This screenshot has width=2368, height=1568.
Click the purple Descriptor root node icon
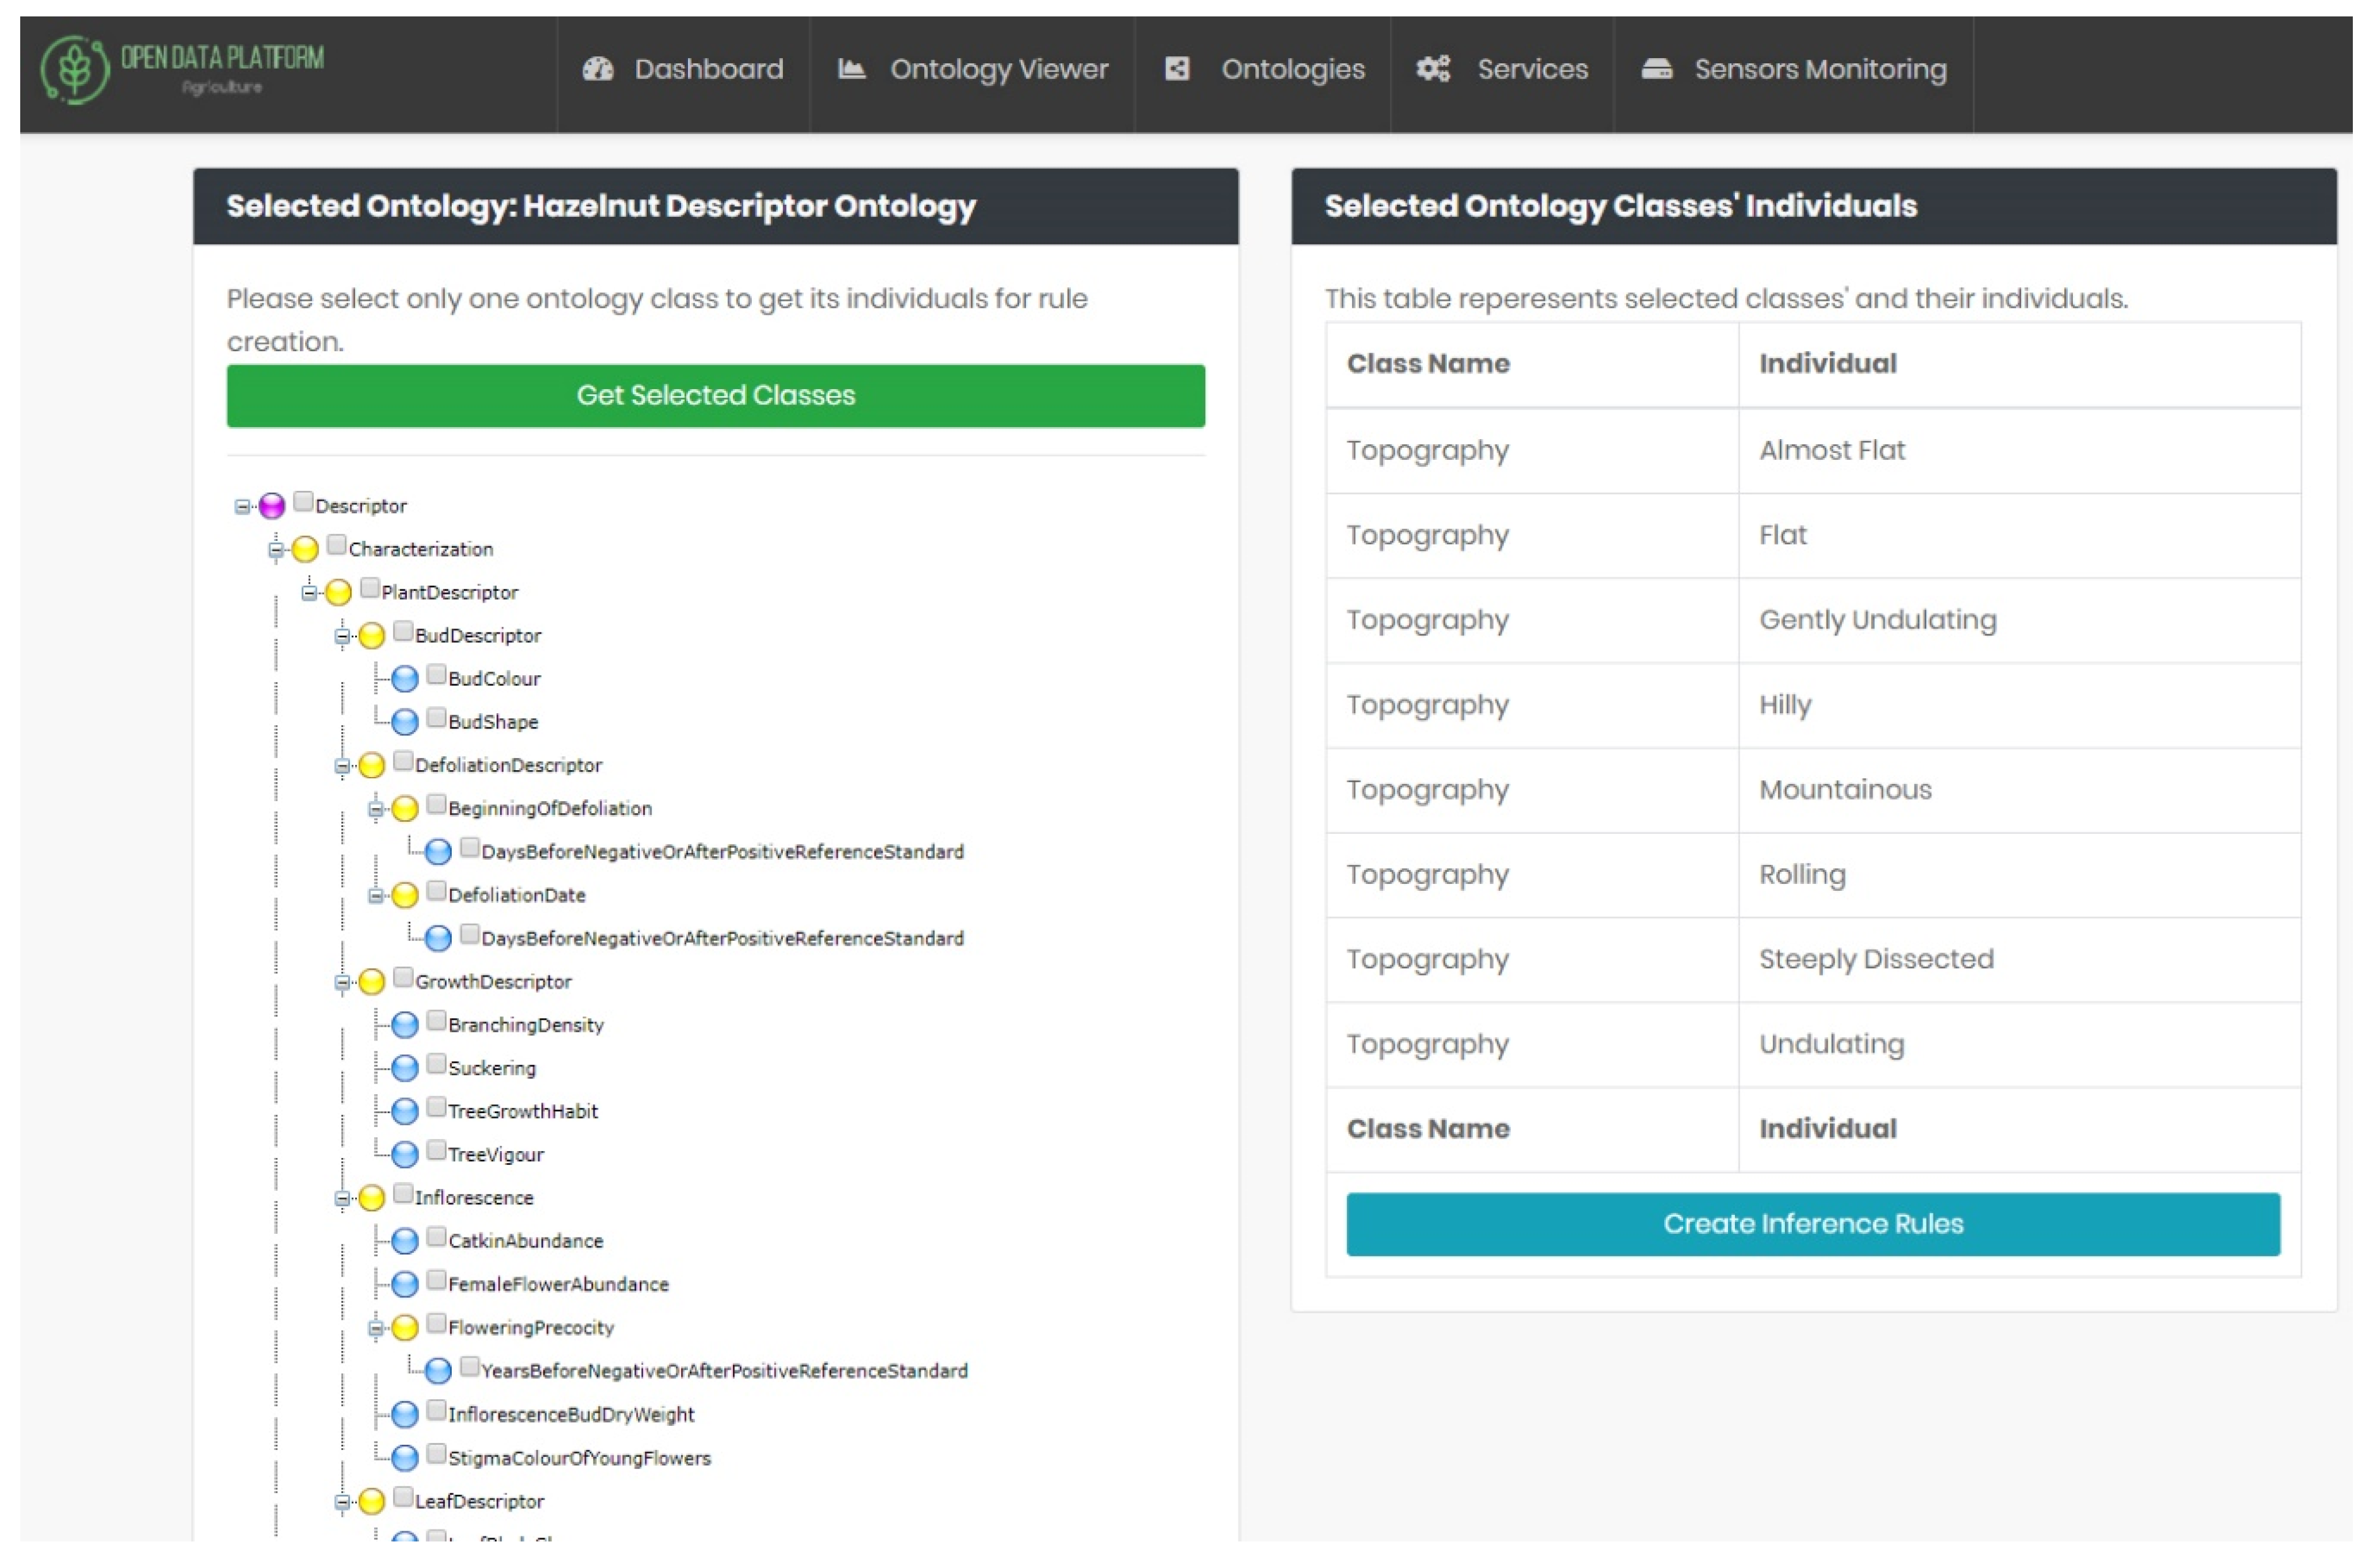[272, 506]
